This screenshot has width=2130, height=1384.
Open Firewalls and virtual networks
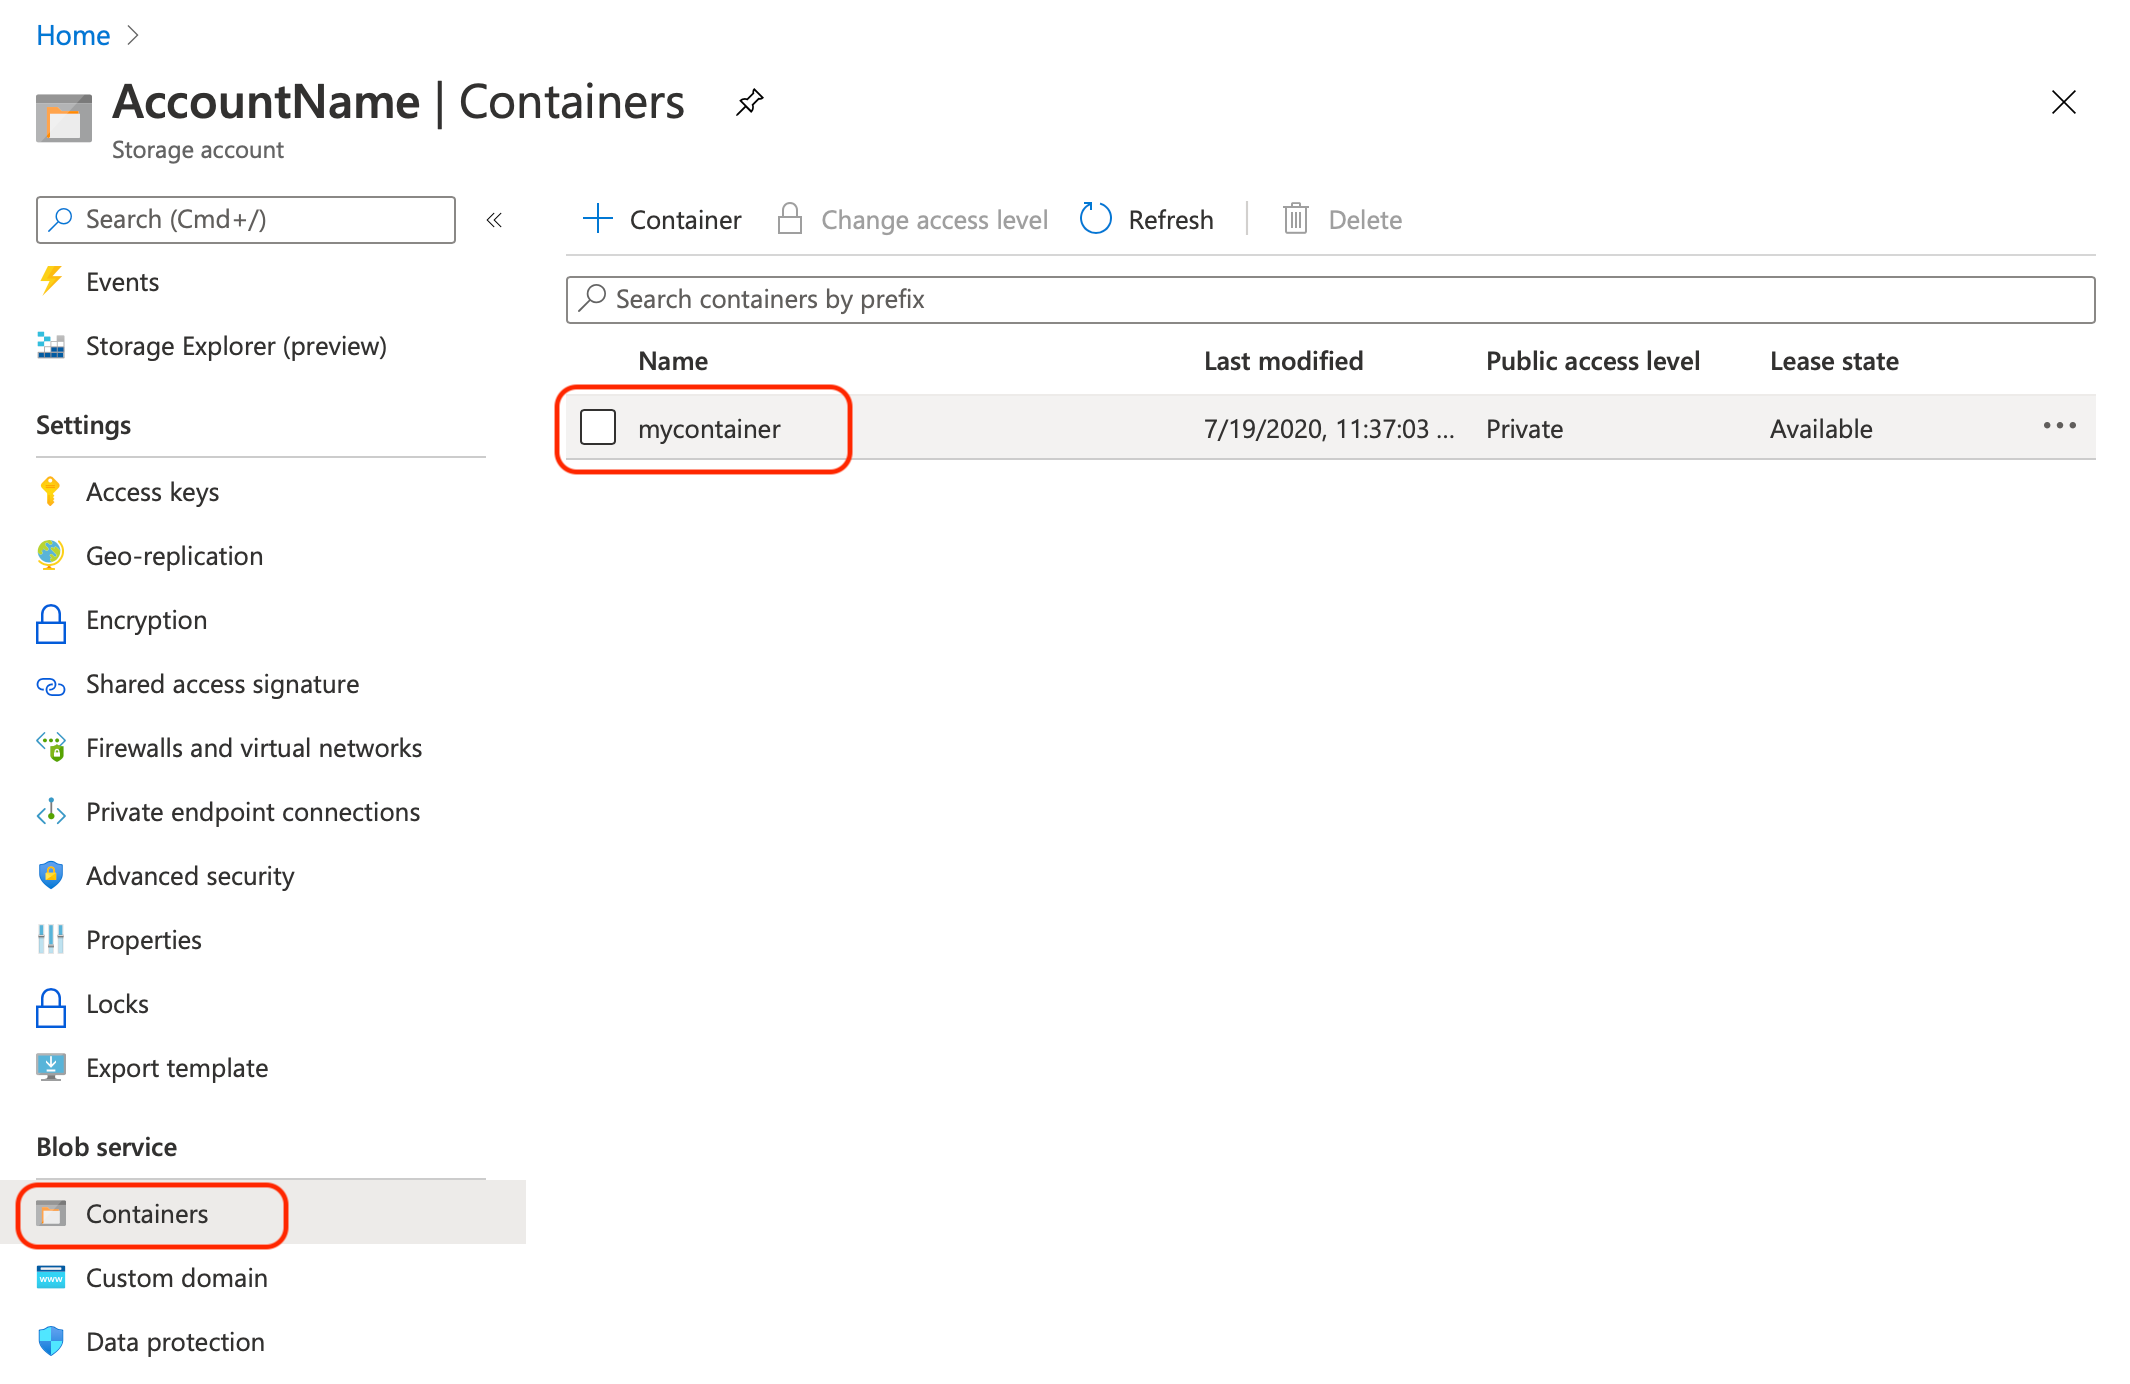(254, 747)
